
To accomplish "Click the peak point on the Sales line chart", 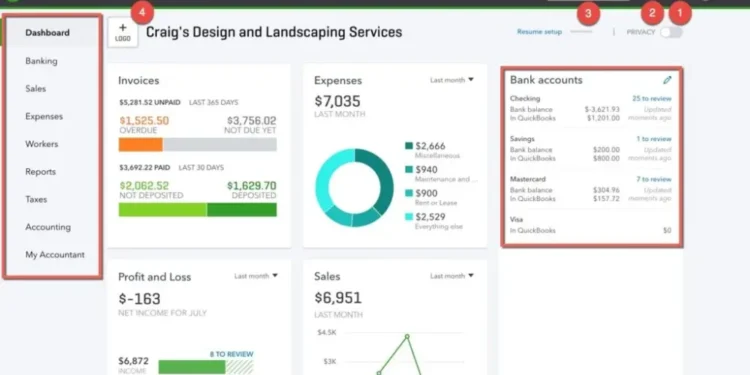I will click(407, 336).
